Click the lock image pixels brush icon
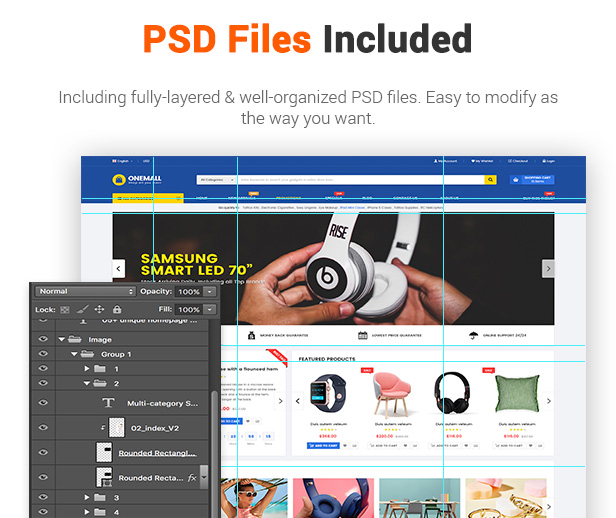This screenshot has width=616, height=518. (x=83, y=310)
